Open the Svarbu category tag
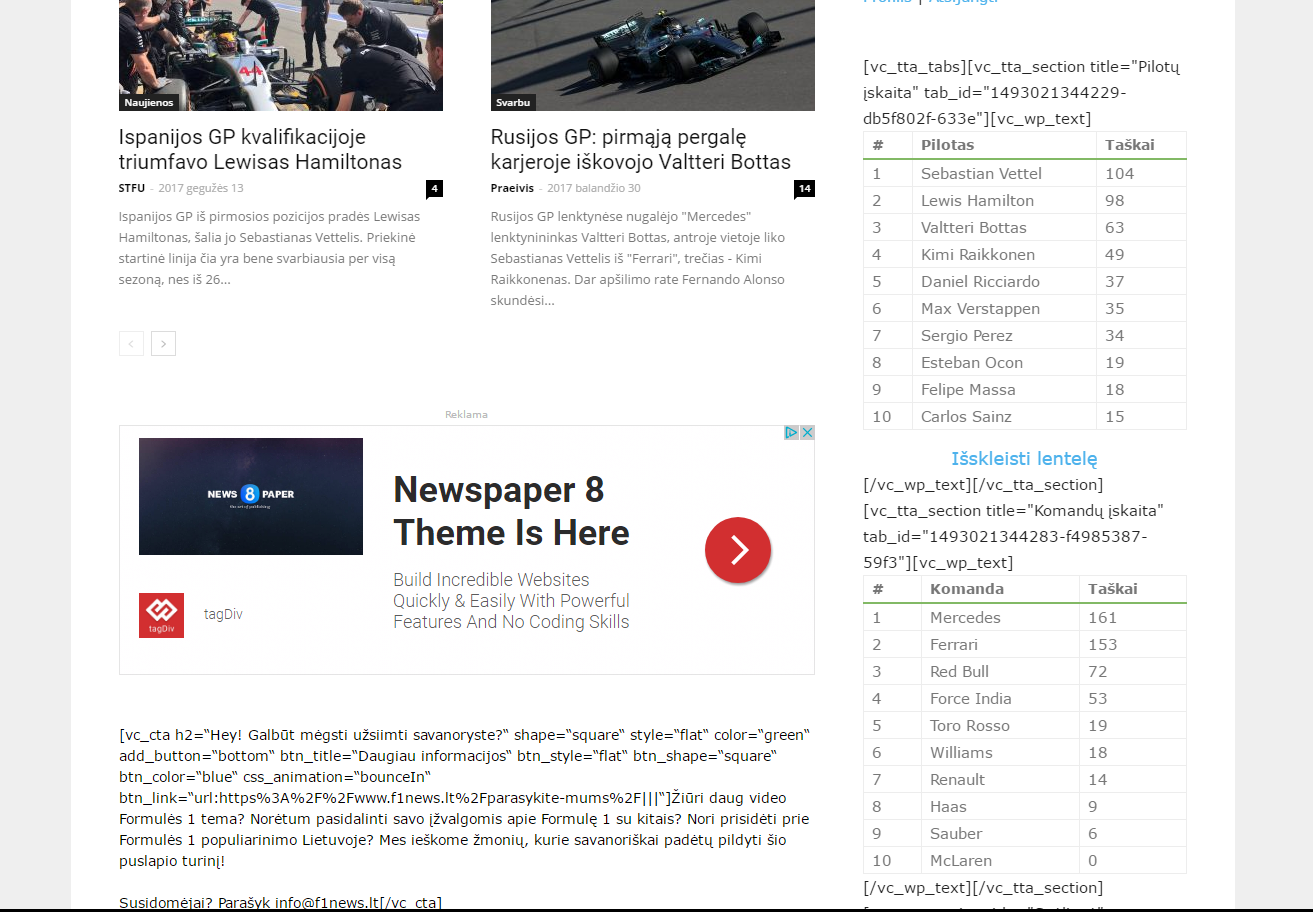The image size is (1313, 912). click(x=513, y=102)
